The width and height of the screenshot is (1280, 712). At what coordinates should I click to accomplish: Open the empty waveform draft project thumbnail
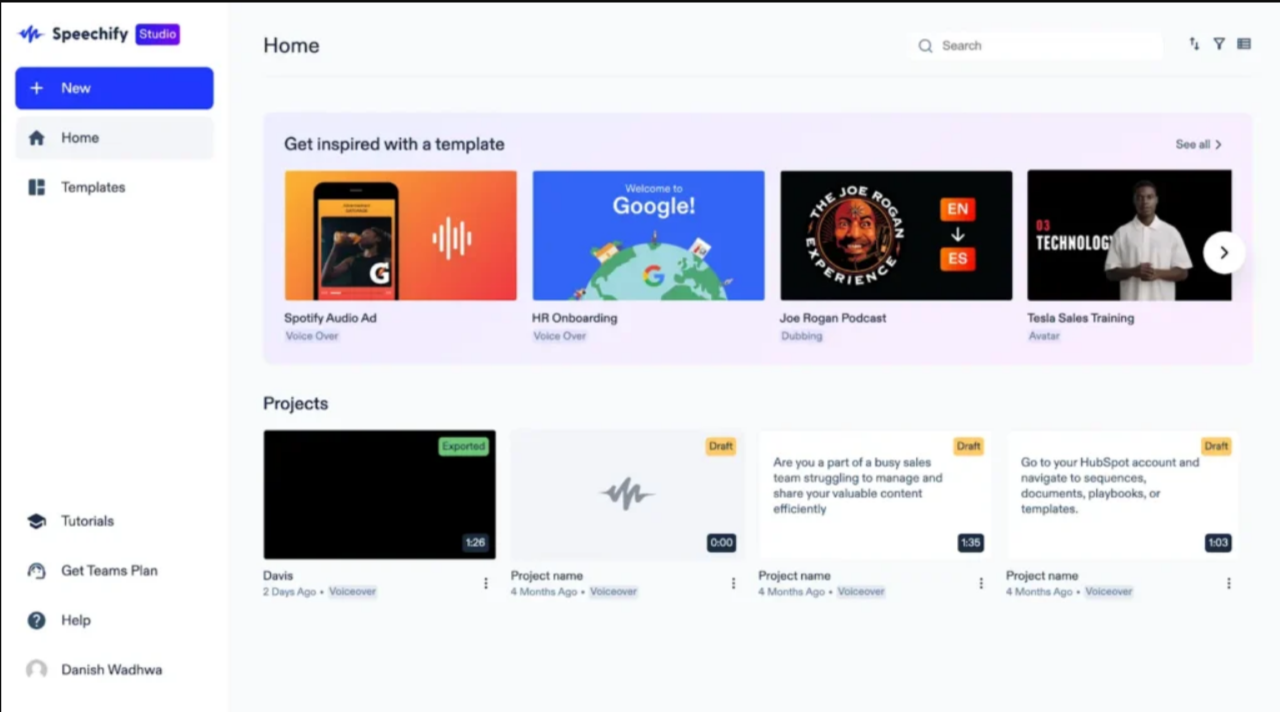(x=627, y=495)
